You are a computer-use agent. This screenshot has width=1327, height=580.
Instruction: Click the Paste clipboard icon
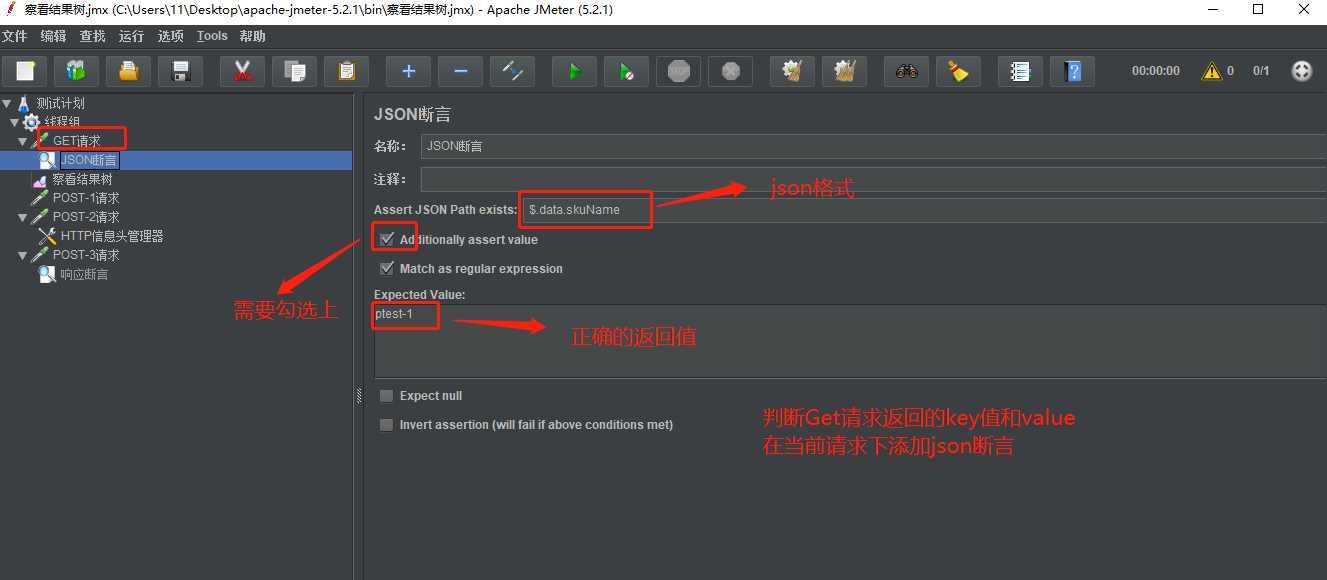coord(346,71)
